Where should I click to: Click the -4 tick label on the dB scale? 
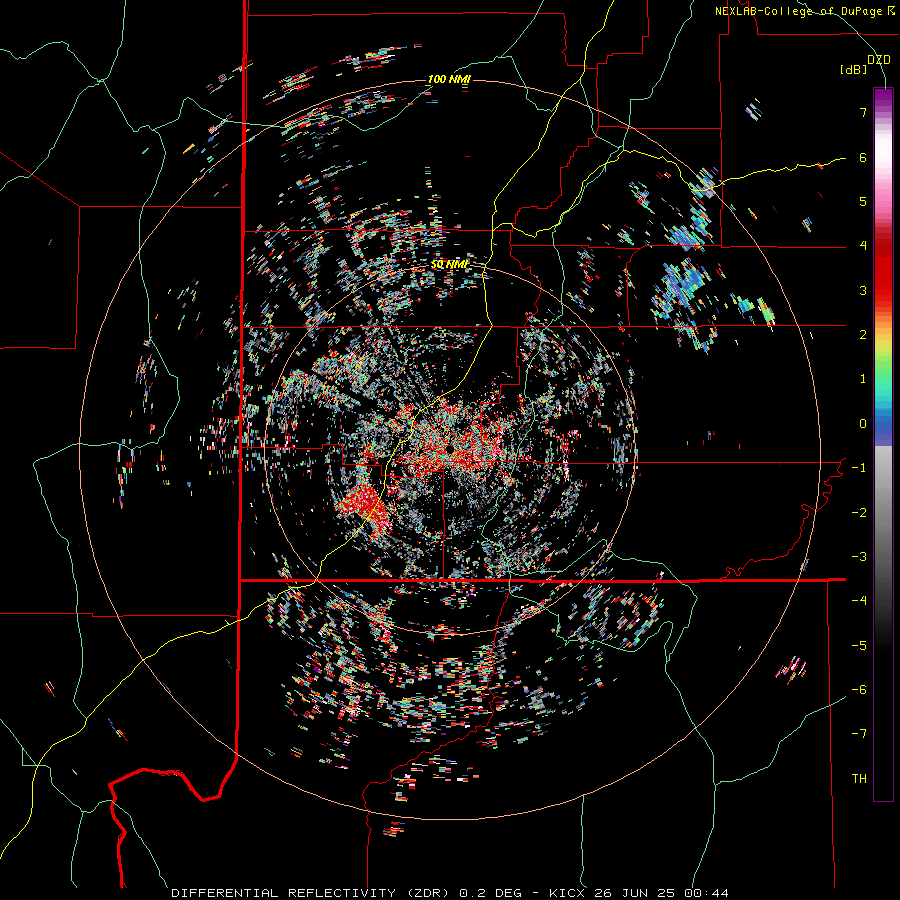[x=859, y=601]
